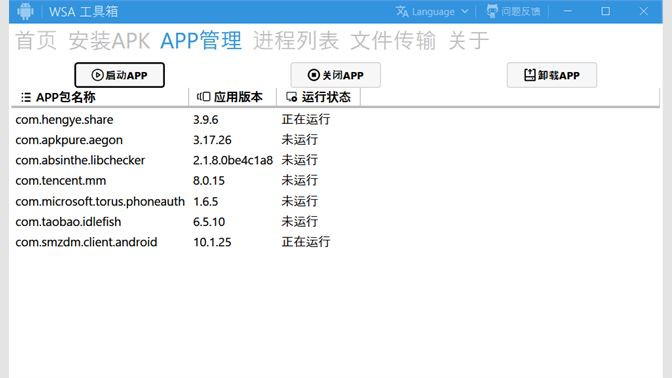Click the translate Language icon
This screenshot has width=672, height=378.
coord(402,12)
